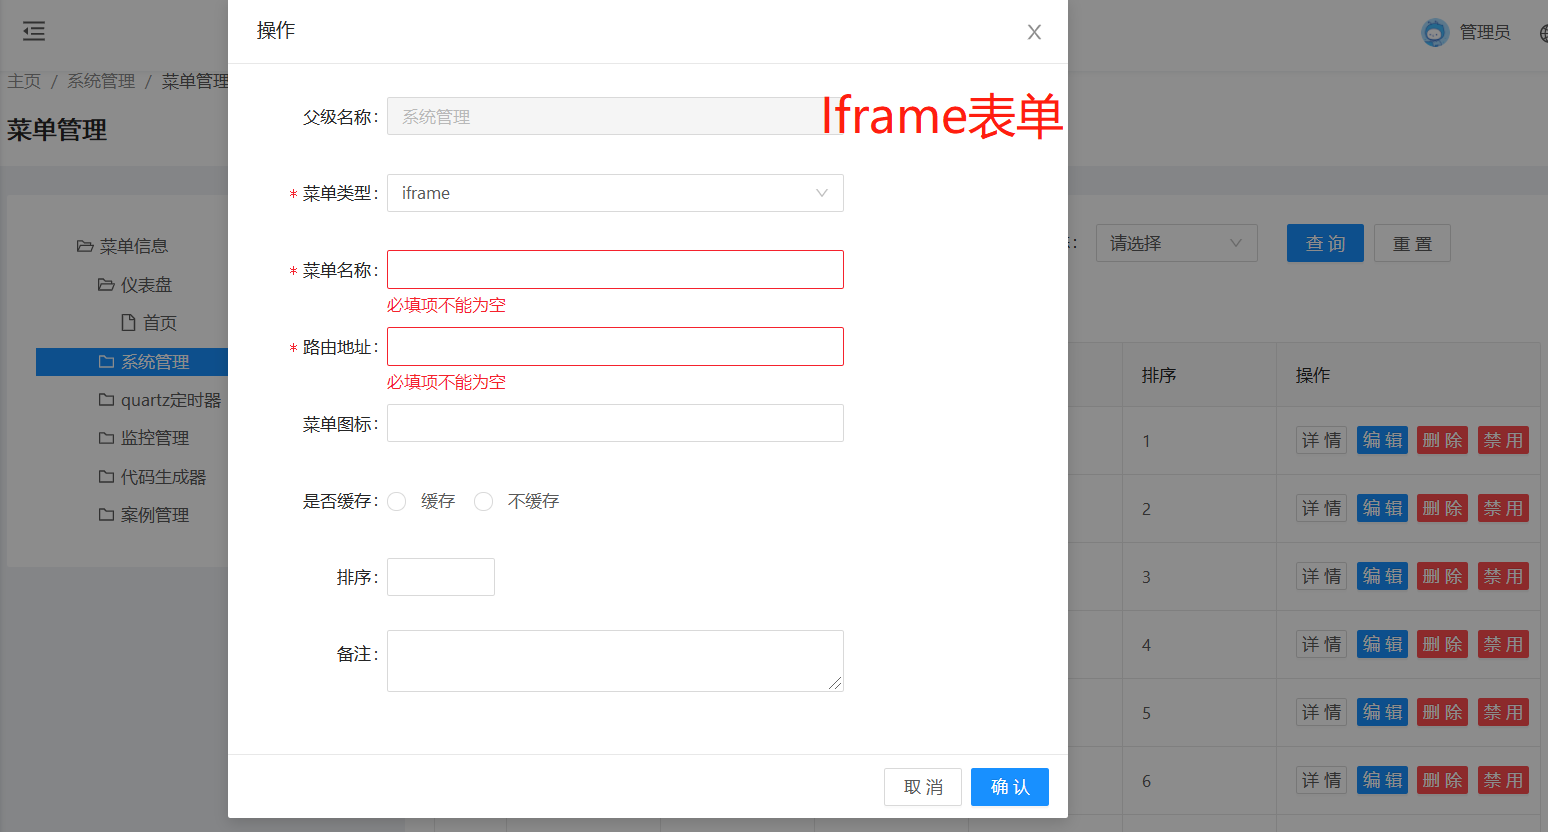
Task: Close the 操作 dialog with X icon
Action: [1034, 32]
